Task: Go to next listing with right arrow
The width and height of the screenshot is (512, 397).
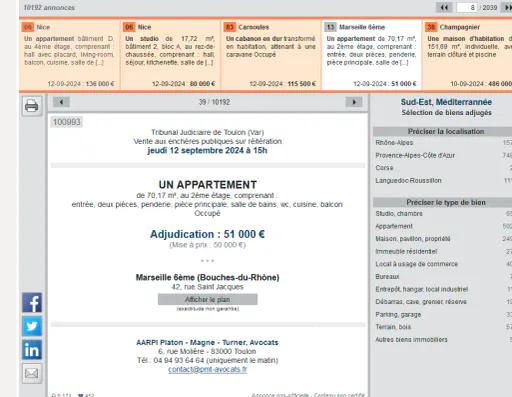Action: (354, 102)
